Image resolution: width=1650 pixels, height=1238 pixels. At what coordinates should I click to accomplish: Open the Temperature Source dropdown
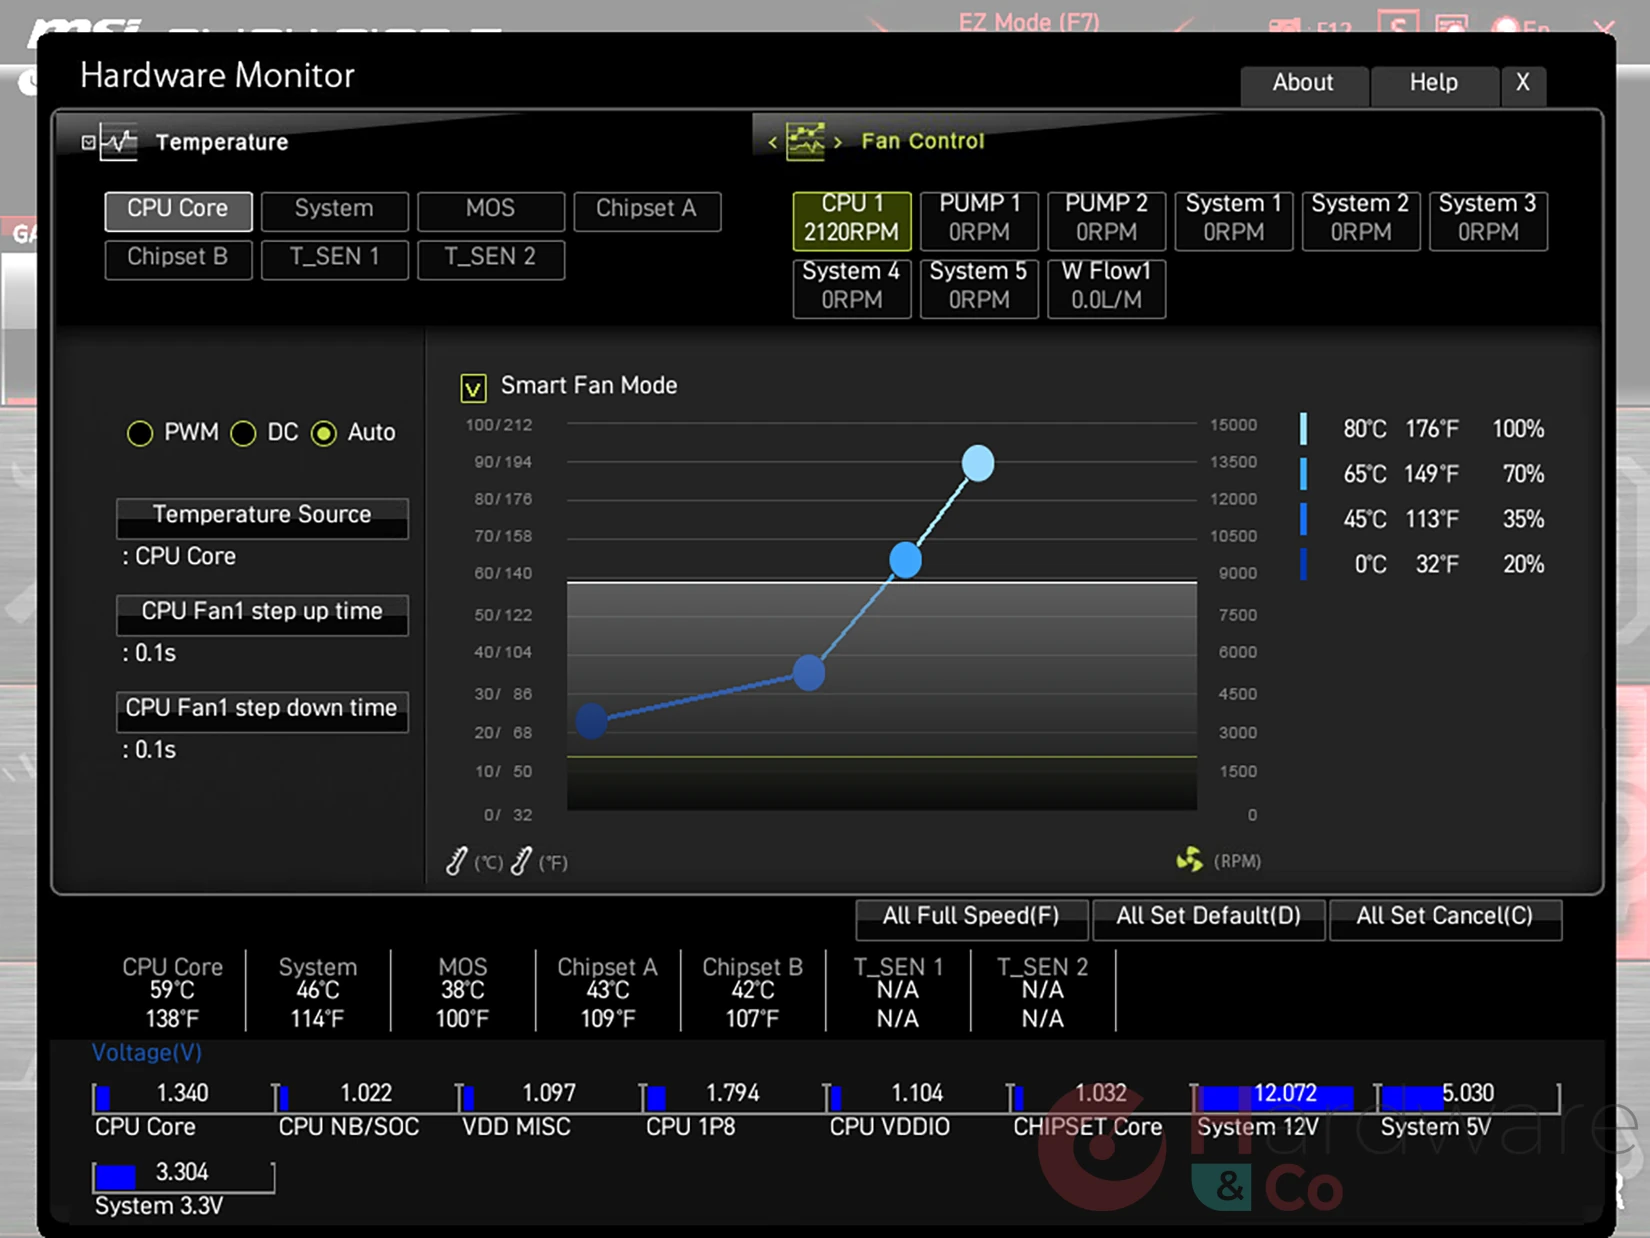coord(262,517)
